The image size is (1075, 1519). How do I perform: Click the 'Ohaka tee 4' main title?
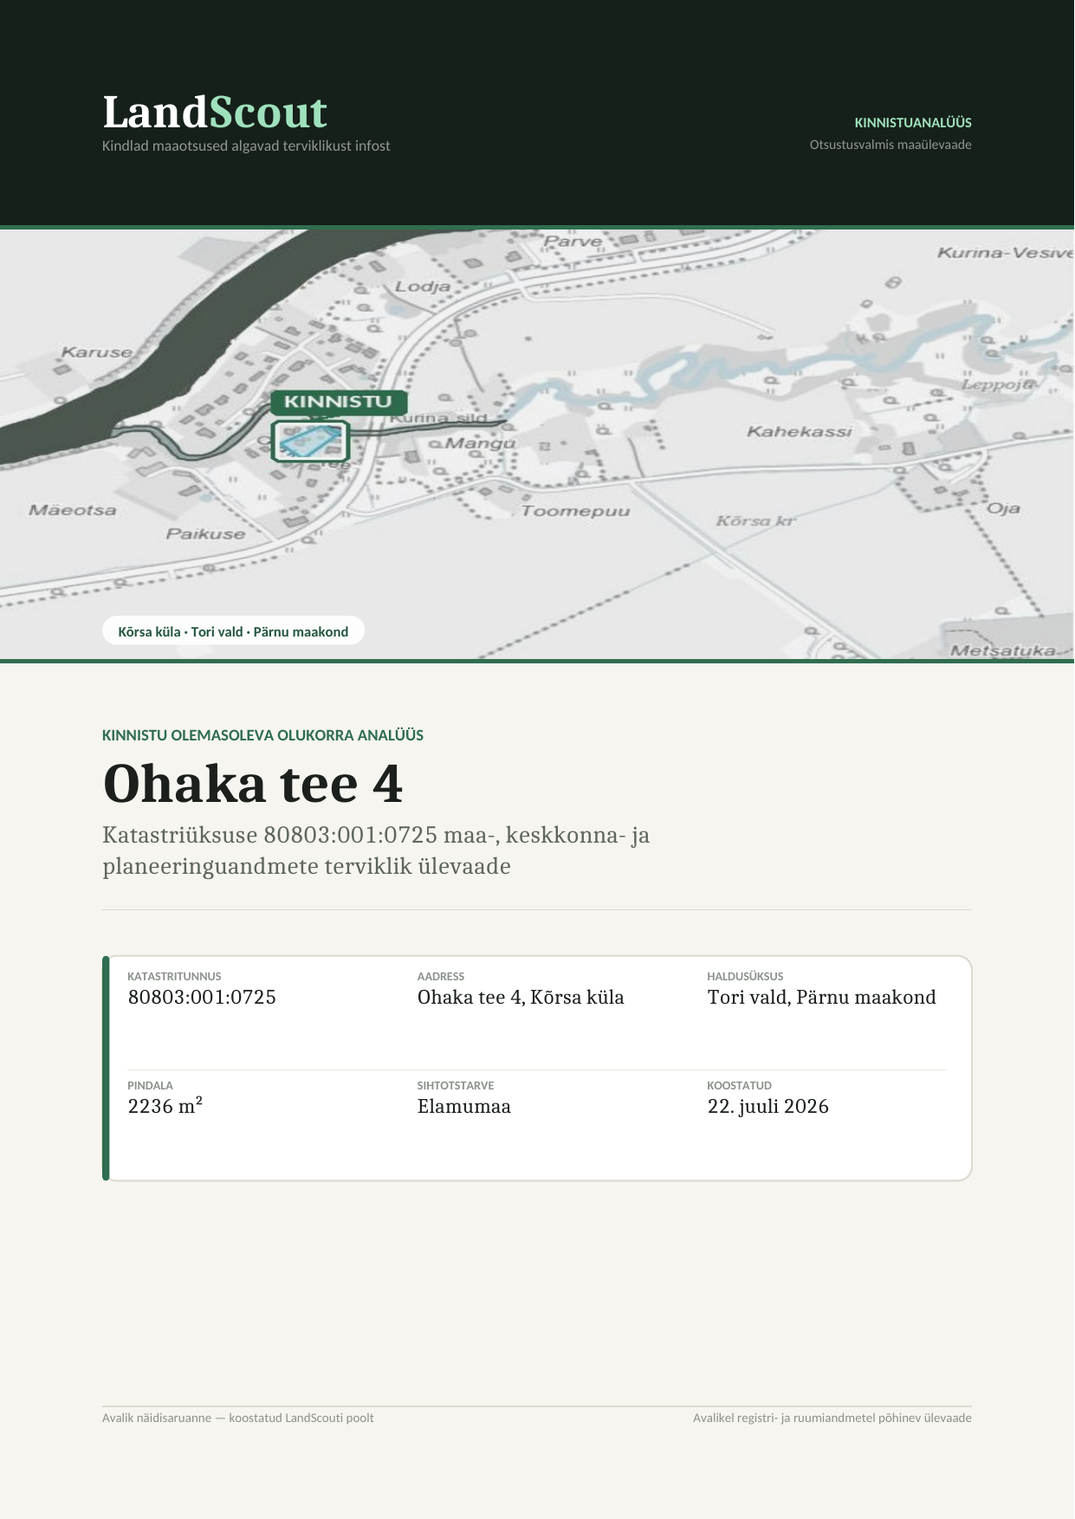pos(253,783)
